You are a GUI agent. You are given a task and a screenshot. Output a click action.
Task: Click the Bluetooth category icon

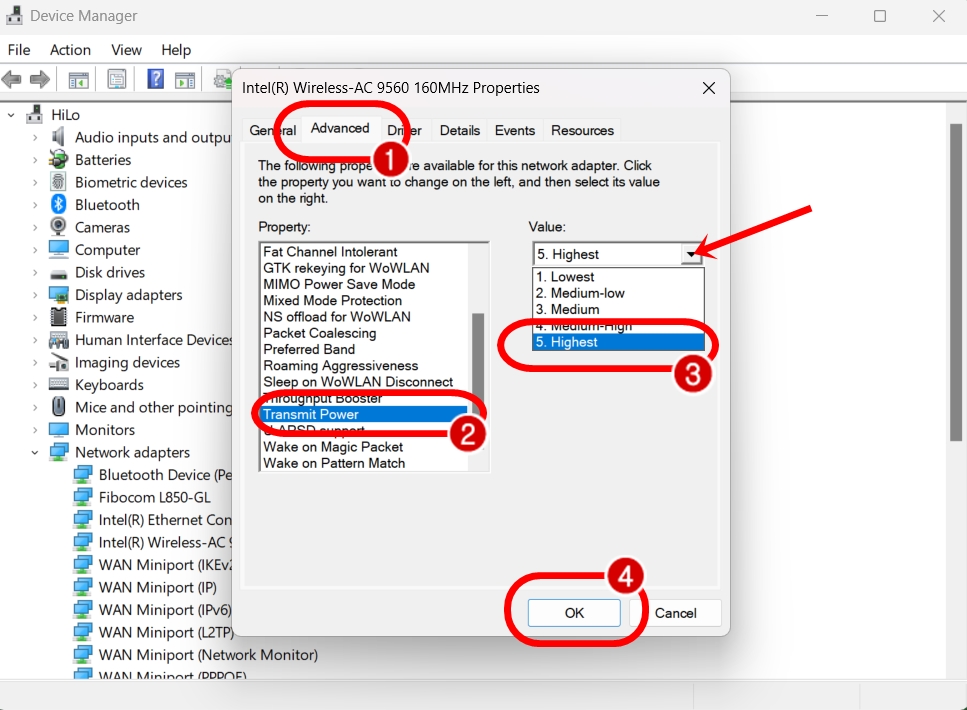point(58,204)
